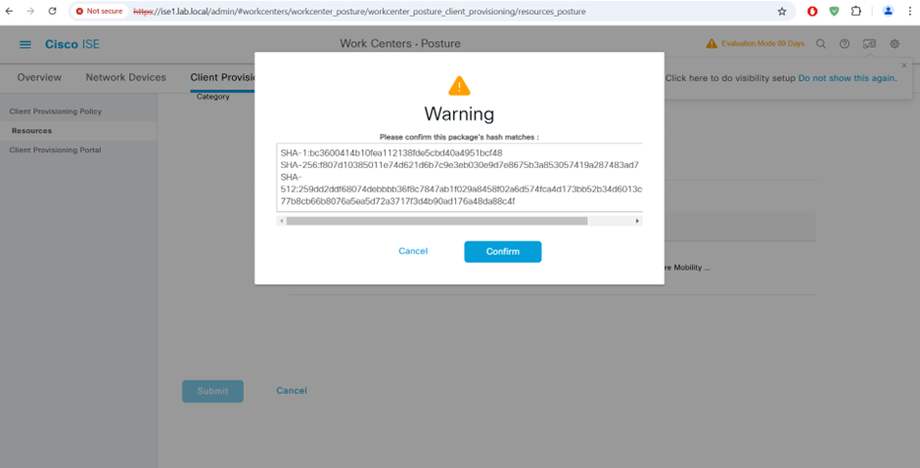The width and height of the screenshot is (920, 468).
Task: Select Resources in the sidebar
Action: 32,131
